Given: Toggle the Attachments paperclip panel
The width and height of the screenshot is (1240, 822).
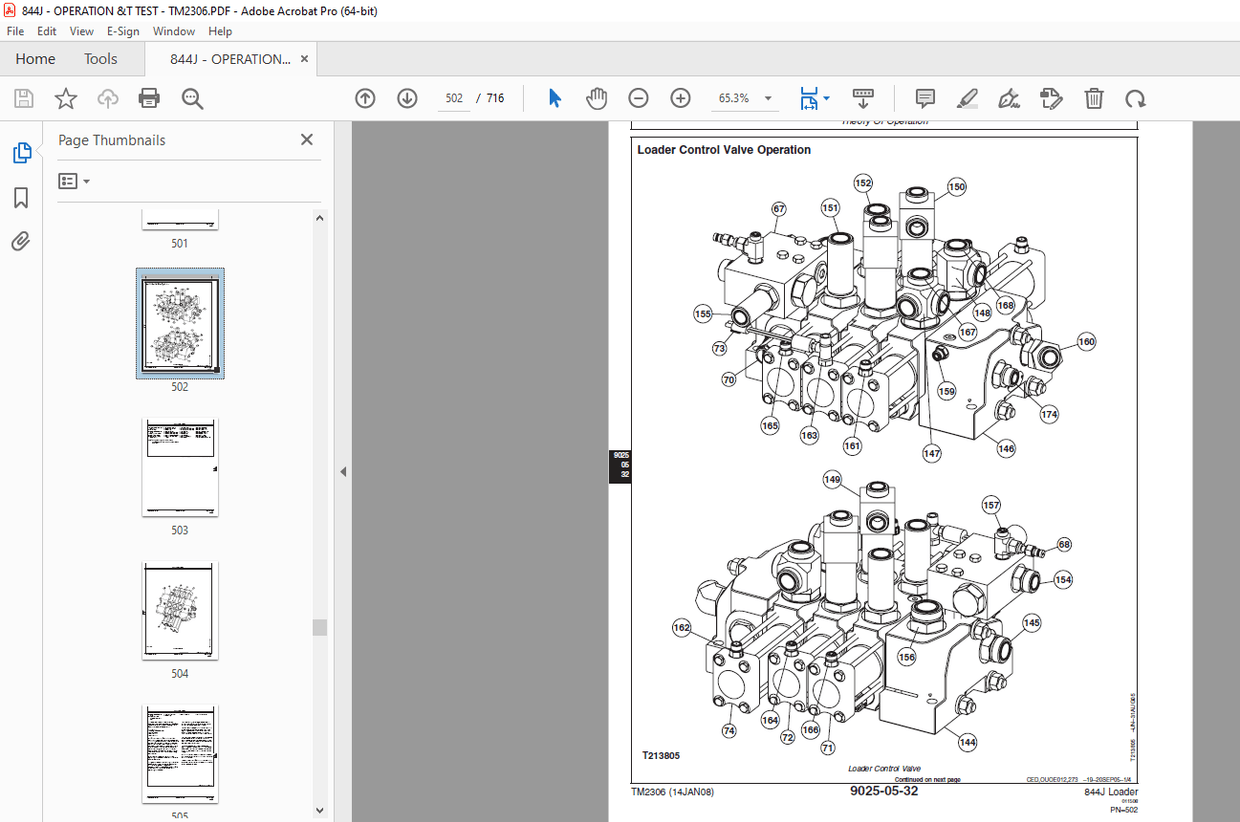Looking at the screenshot, I should [x=21, y=241].
